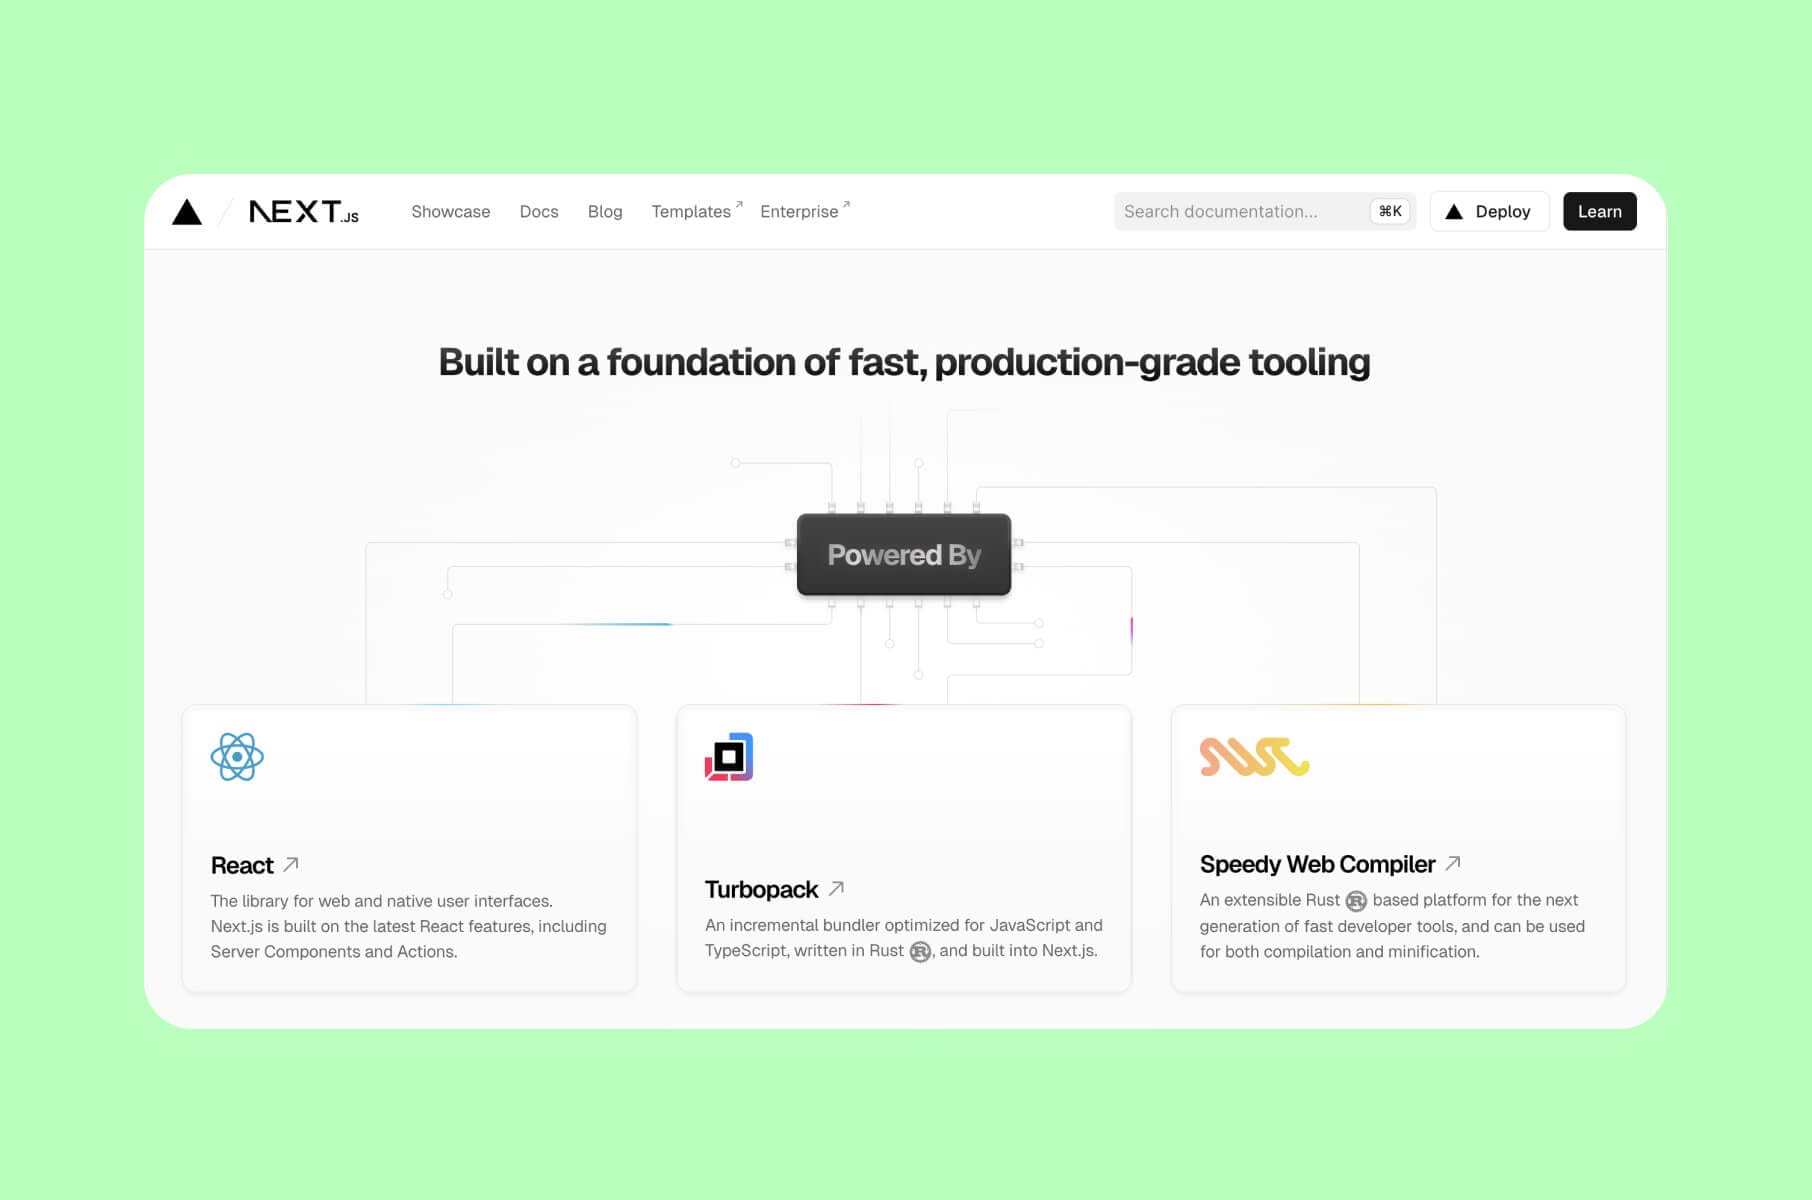Image resolution: width=1812 pixels, height=1200 pixels.
Task: Open the Speedy Web Compiler title link
Action: [1317, 864]
